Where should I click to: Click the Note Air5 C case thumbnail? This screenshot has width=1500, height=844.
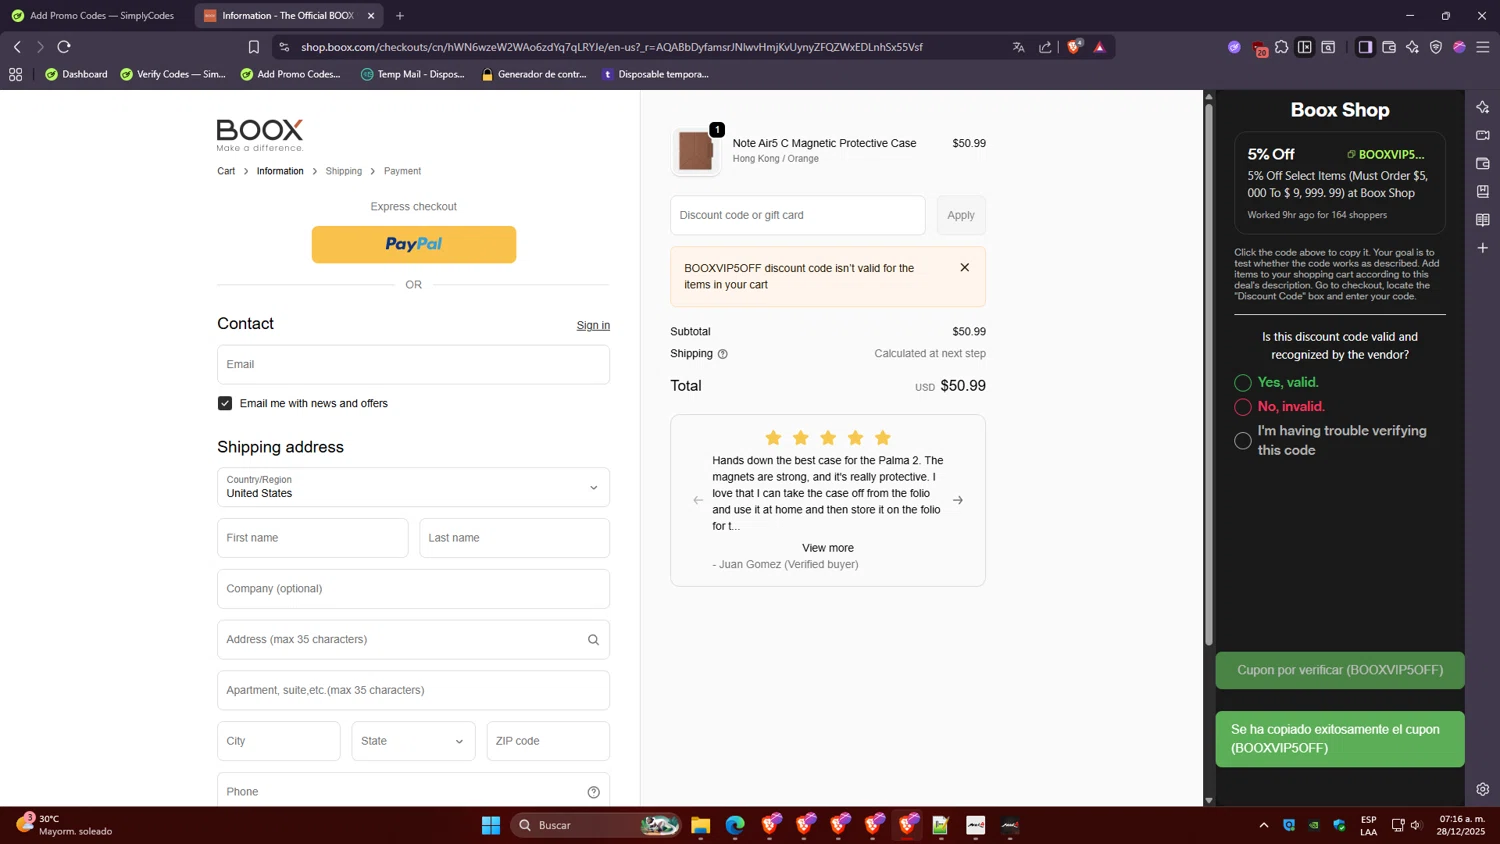point(695,151)
